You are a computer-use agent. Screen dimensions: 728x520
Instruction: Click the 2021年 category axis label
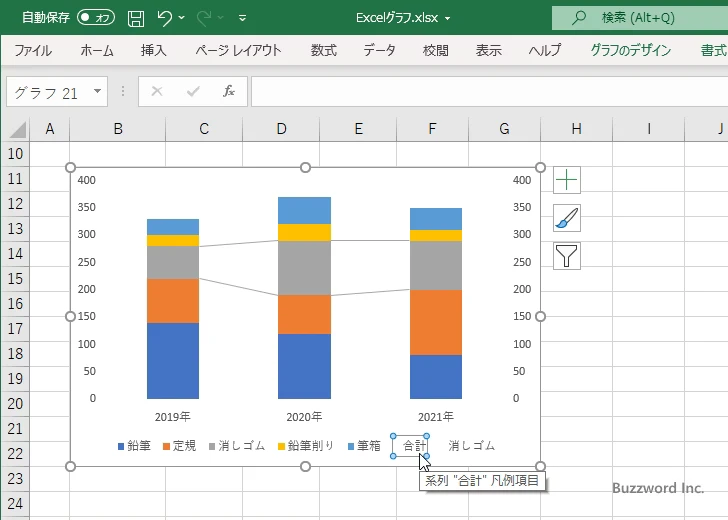(x=436, y=417)
